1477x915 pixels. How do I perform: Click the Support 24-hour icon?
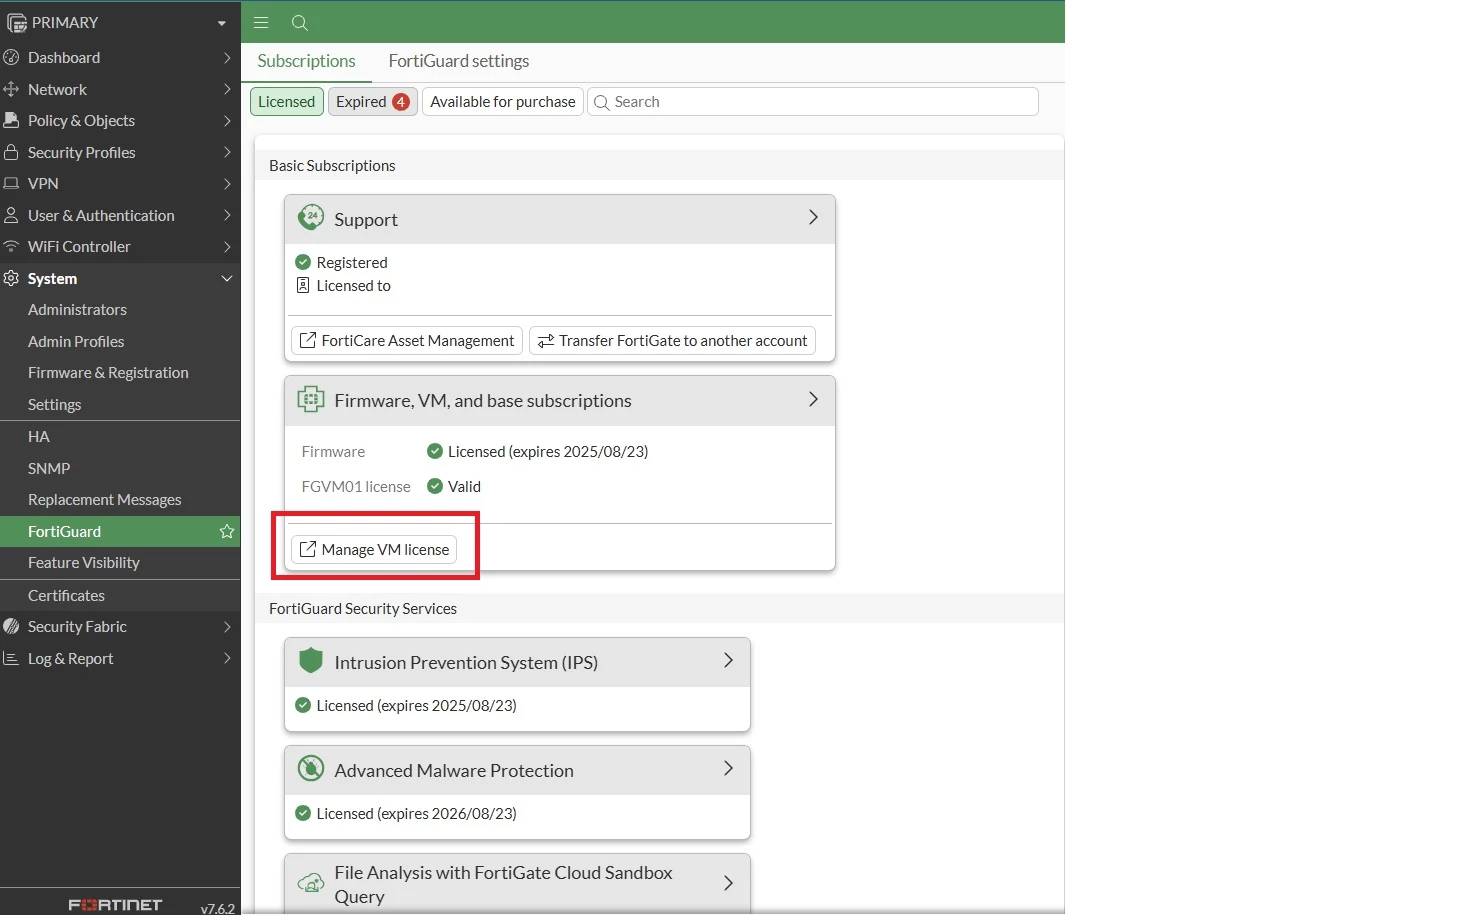(x=311, y=218)
